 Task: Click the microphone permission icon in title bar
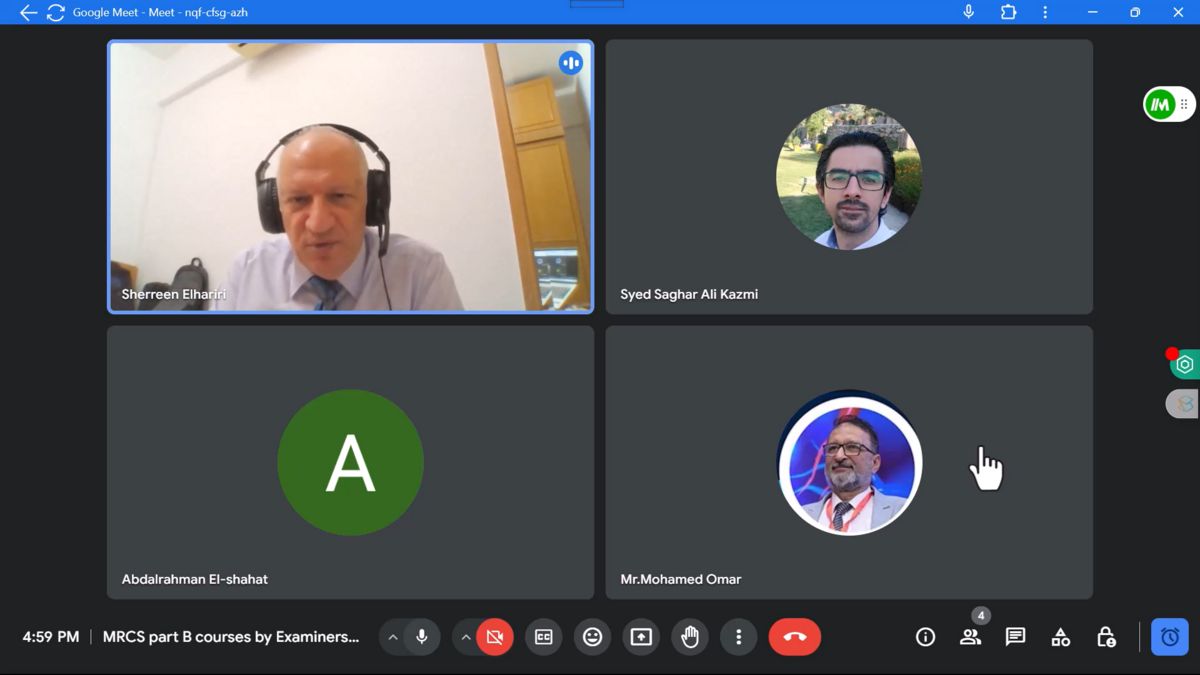(x=968, y=12)
